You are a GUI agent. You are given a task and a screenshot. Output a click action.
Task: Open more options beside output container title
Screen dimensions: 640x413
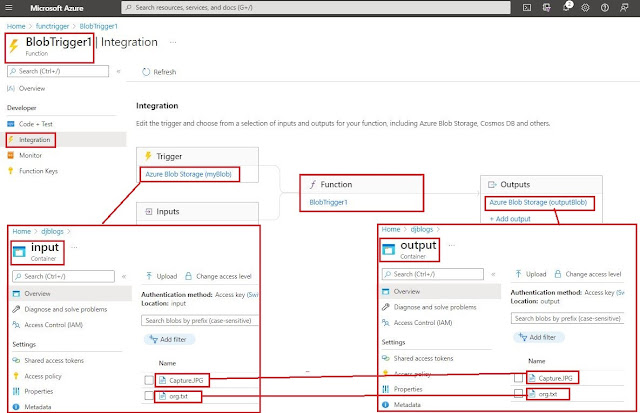click(x=451, y=245)
